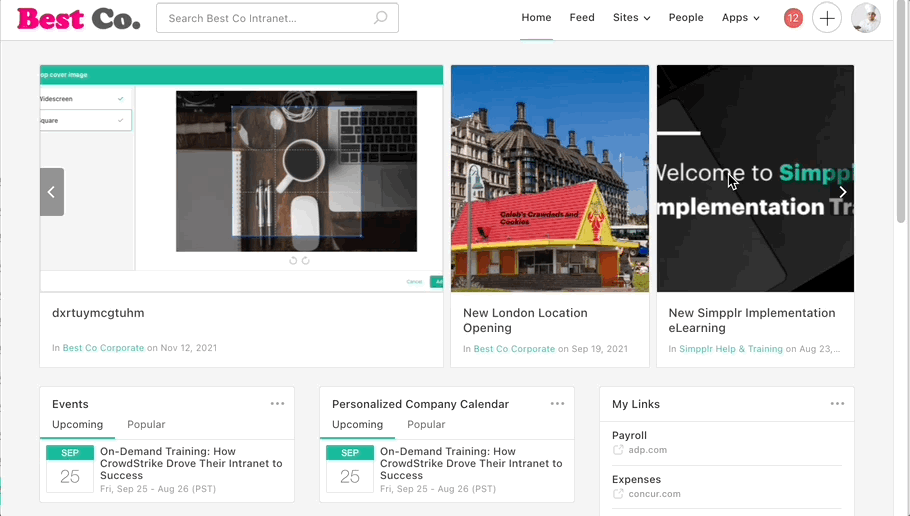The image size is (910, 516).
Task: Open the Simpplr Help & Training site link
Action: click(731, 349)
